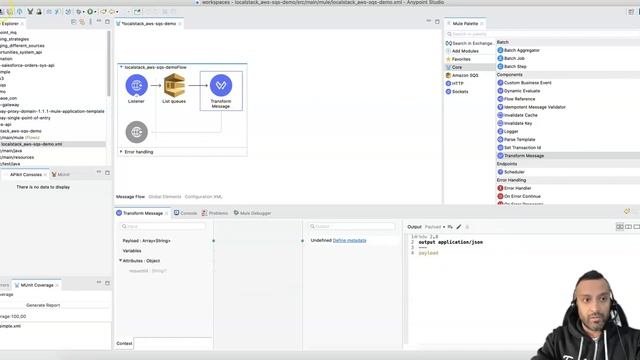The width and height of the screenshot is (640, 360).
Task: Click the input tree search field
Action: [162, 226]
